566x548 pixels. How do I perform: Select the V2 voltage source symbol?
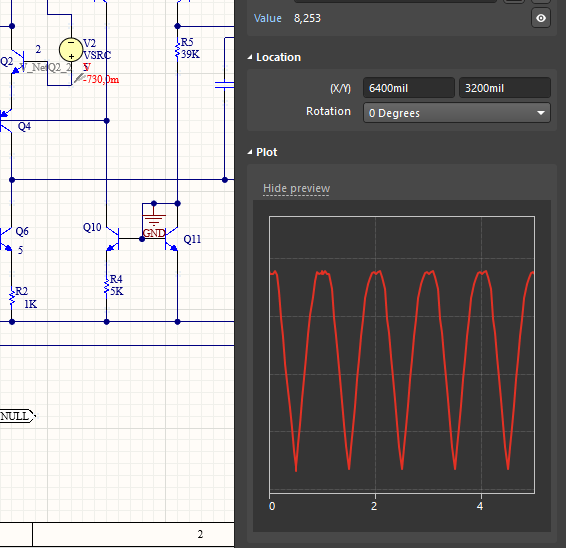click(71, 50)
